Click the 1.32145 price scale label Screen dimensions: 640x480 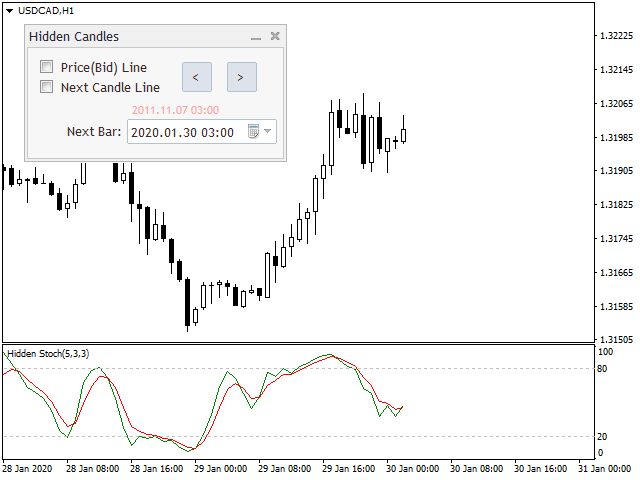tap(616, 70)
